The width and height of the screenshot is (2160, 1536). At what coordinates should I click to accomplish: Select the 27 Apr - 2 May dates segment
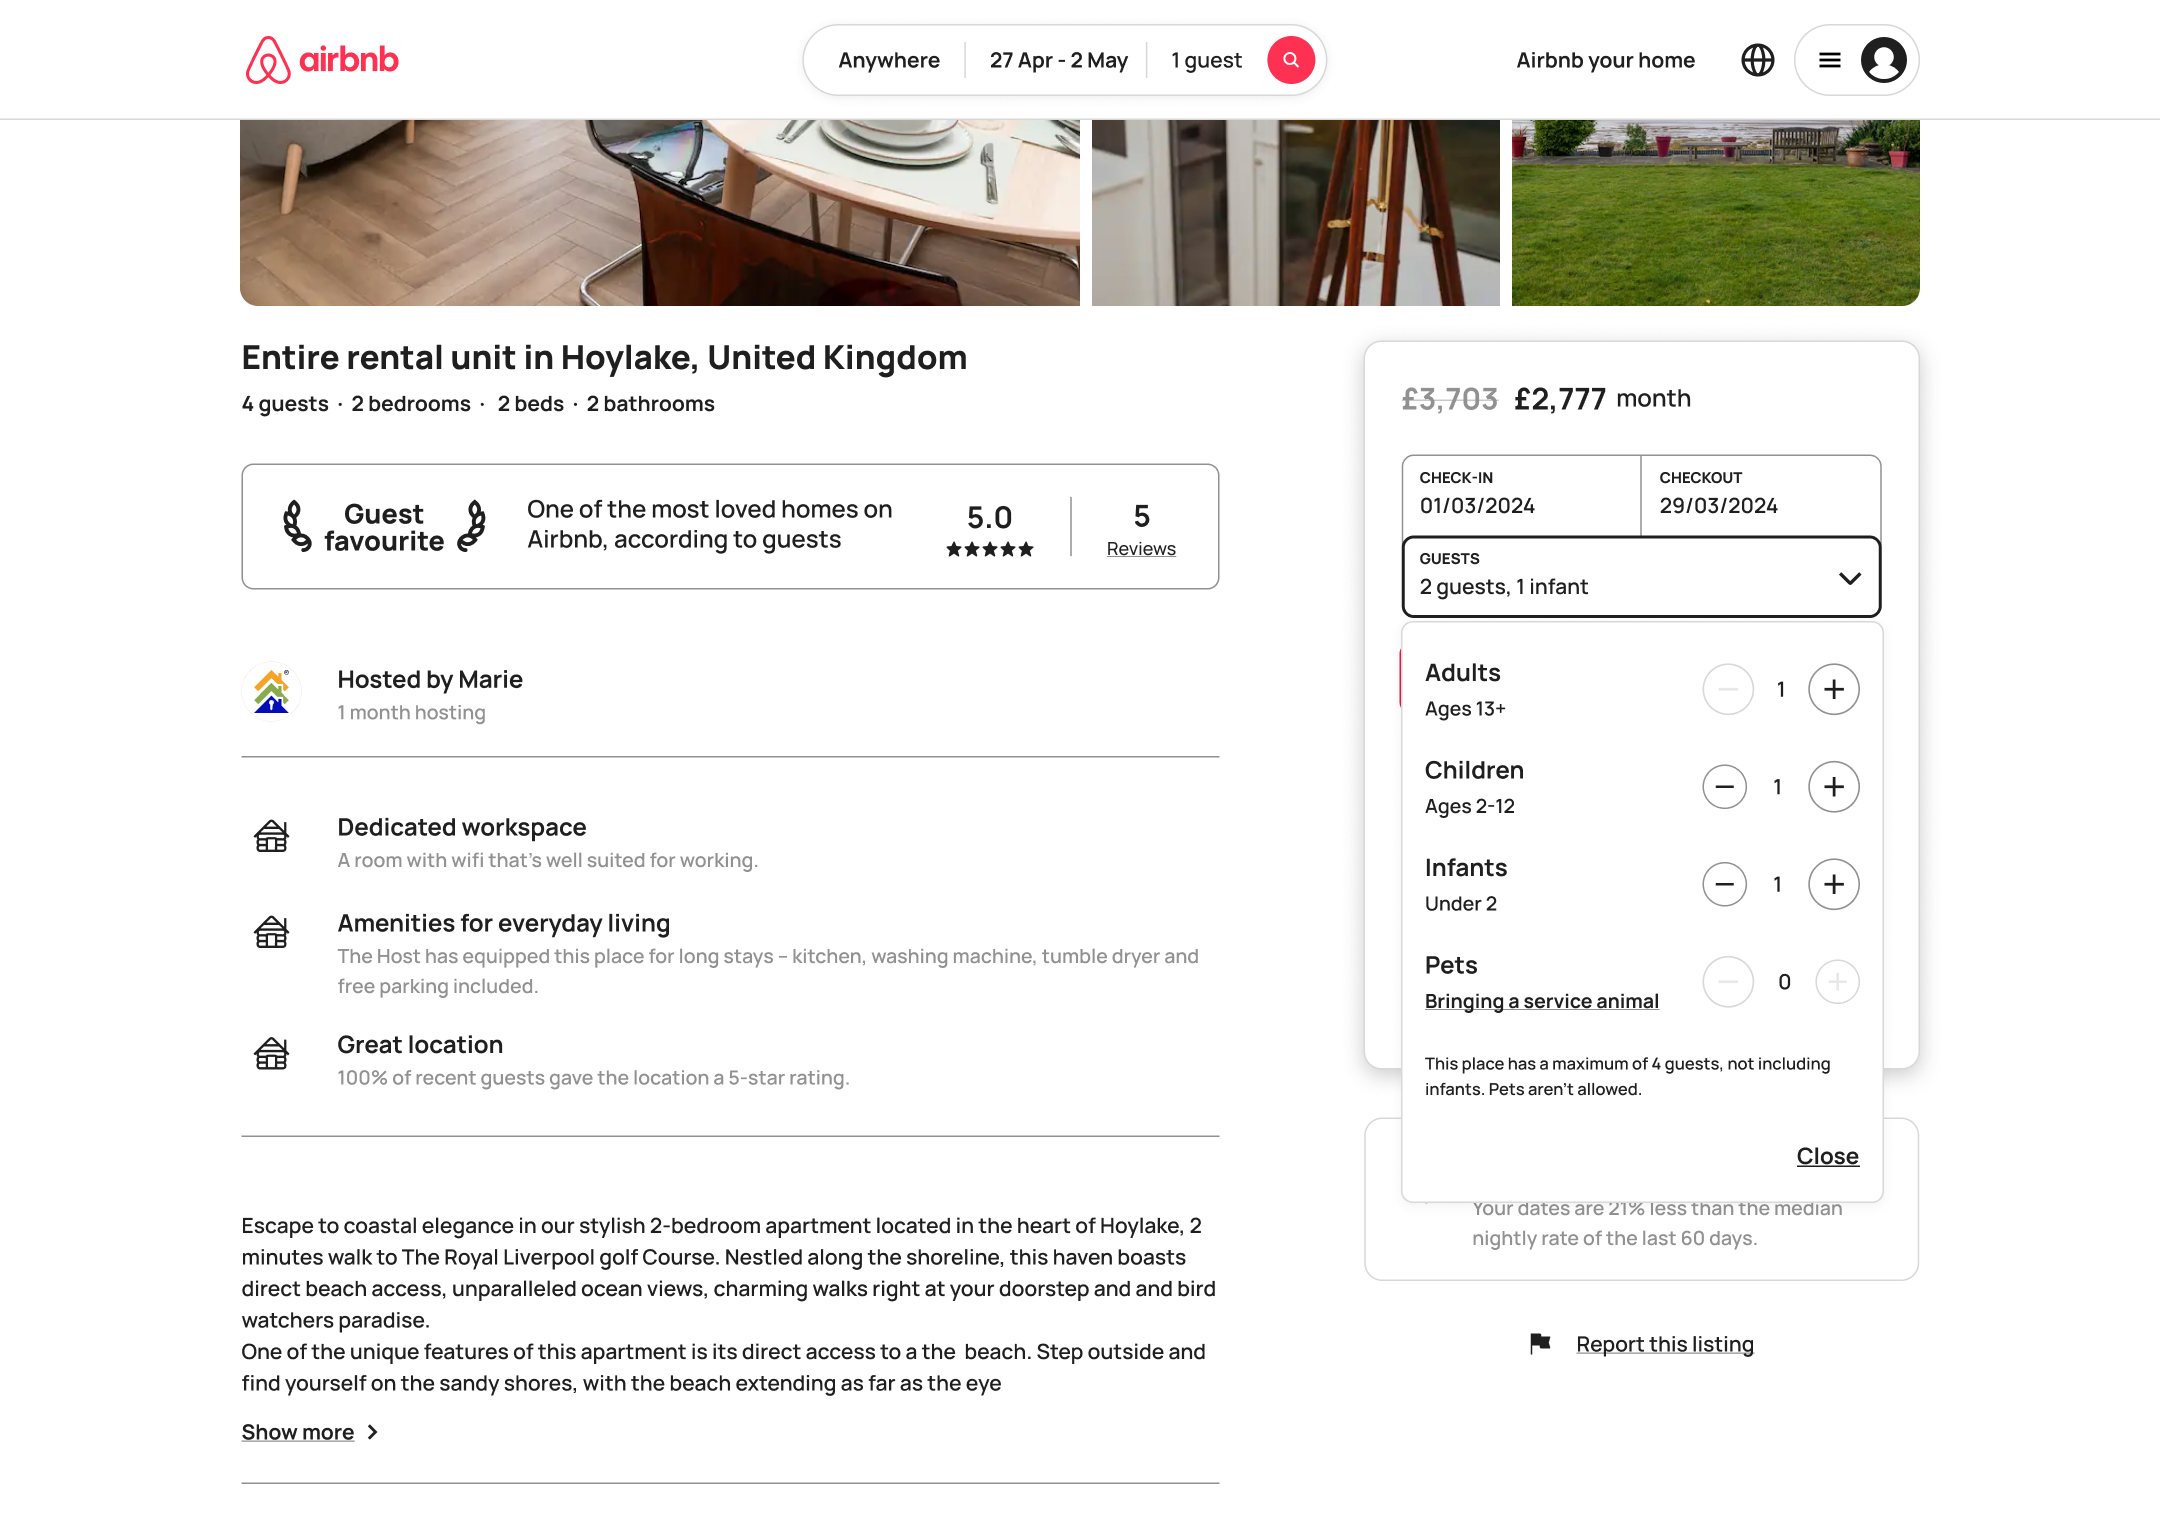(x=1058, y=60)
